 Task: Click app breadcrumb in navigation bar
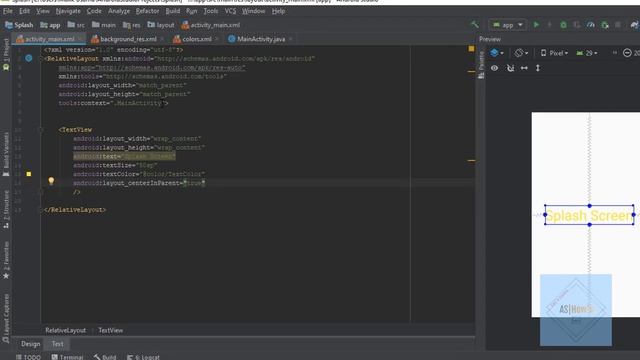[50, 25]
